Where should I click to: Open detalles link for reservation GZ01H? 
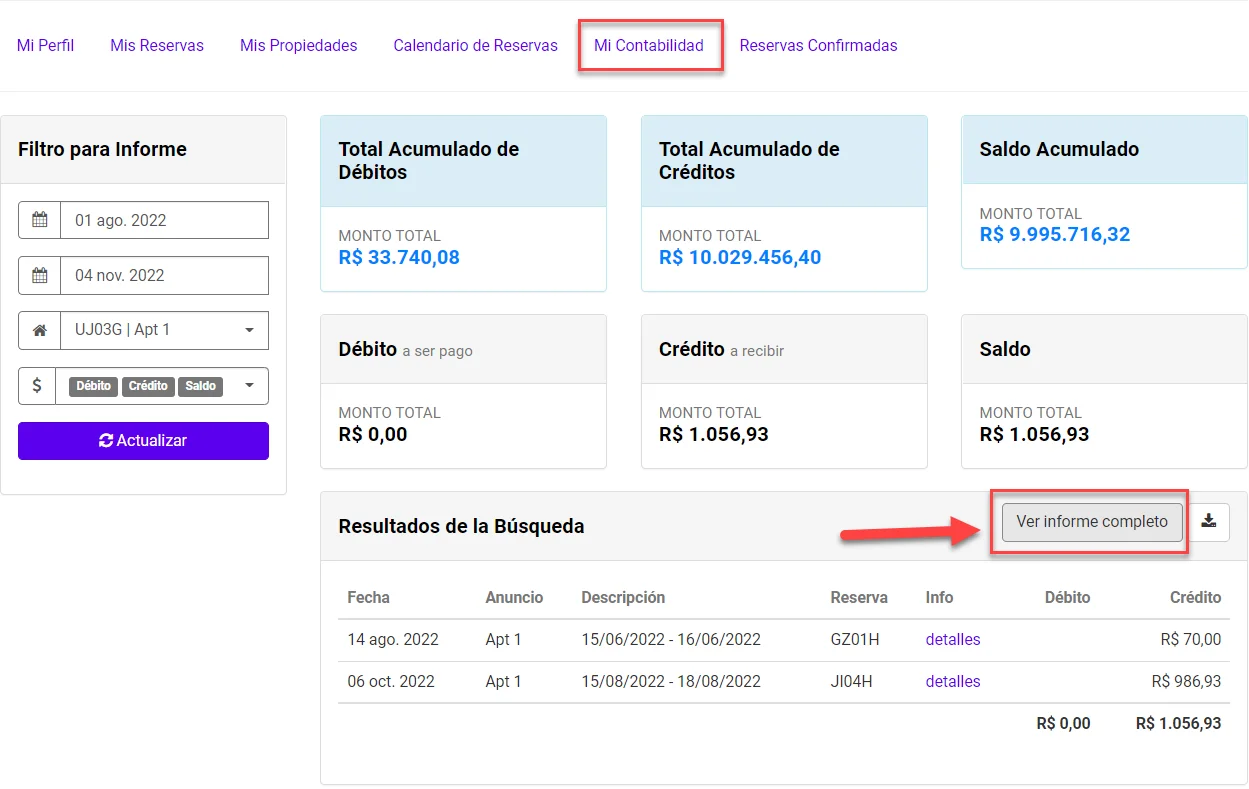pos(953,639)
